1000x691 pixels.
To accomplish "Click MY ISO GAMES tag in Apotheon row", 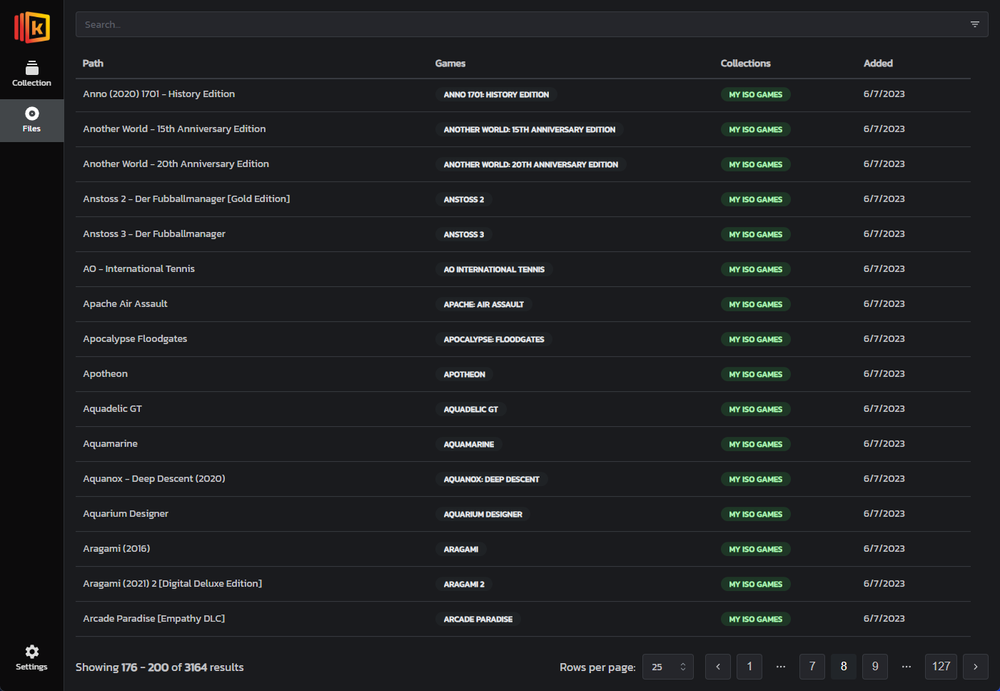I will [x=755, y=375].
